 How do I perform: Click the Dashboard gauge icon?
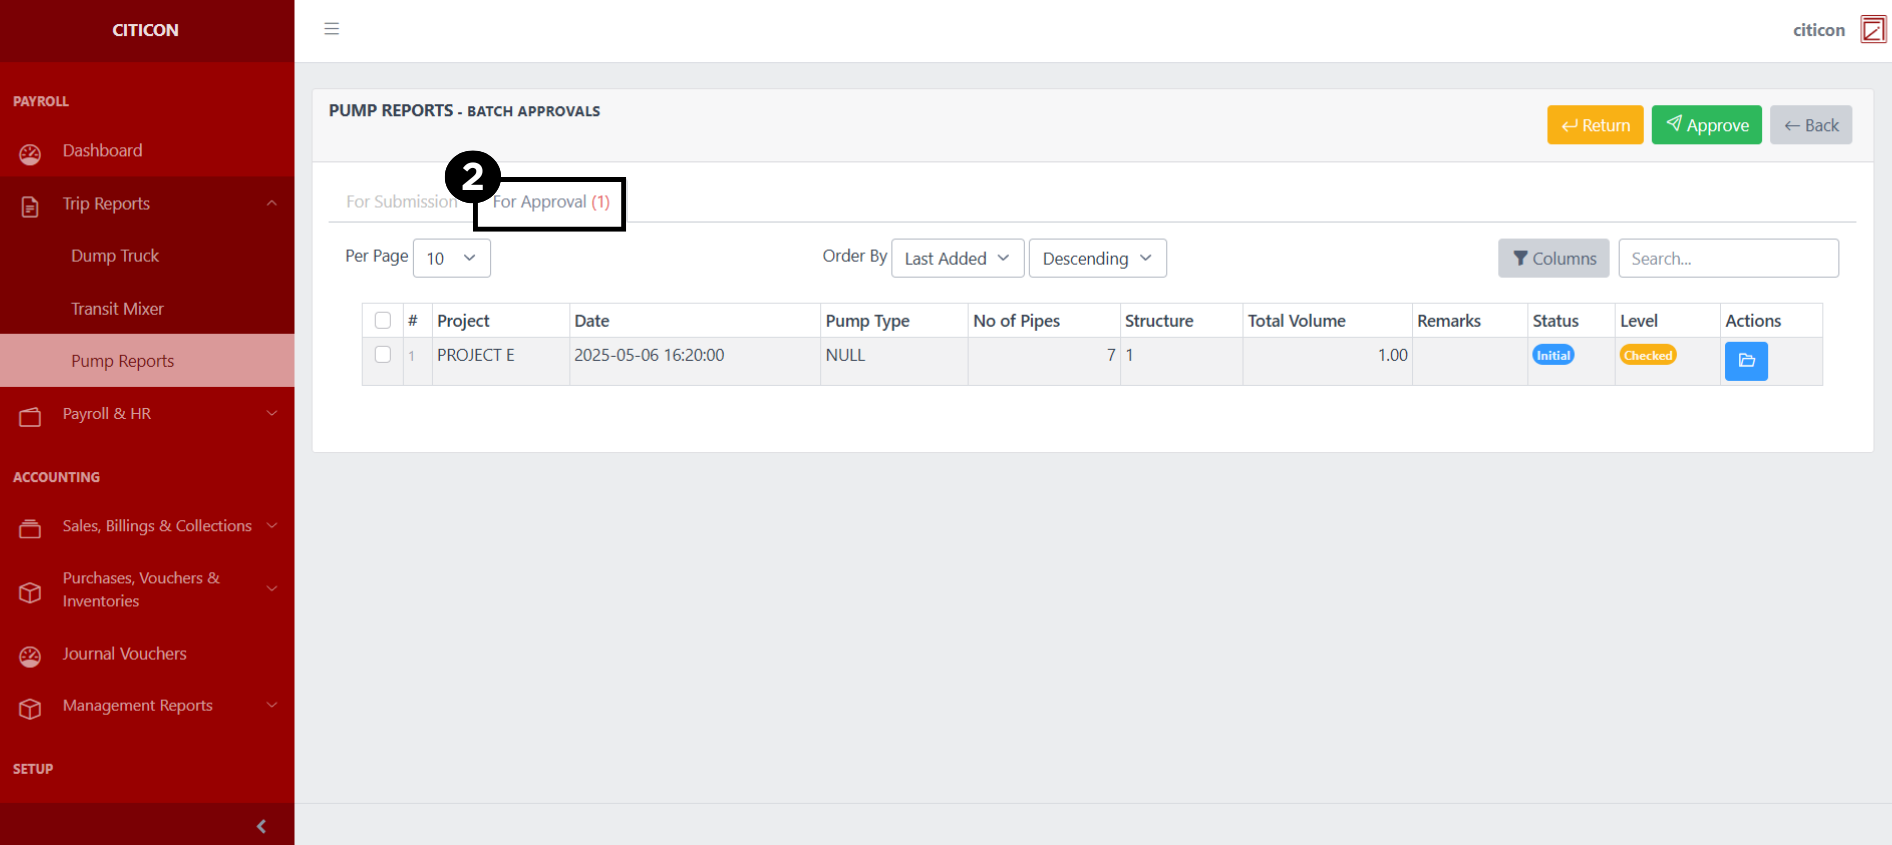point(30,153)
